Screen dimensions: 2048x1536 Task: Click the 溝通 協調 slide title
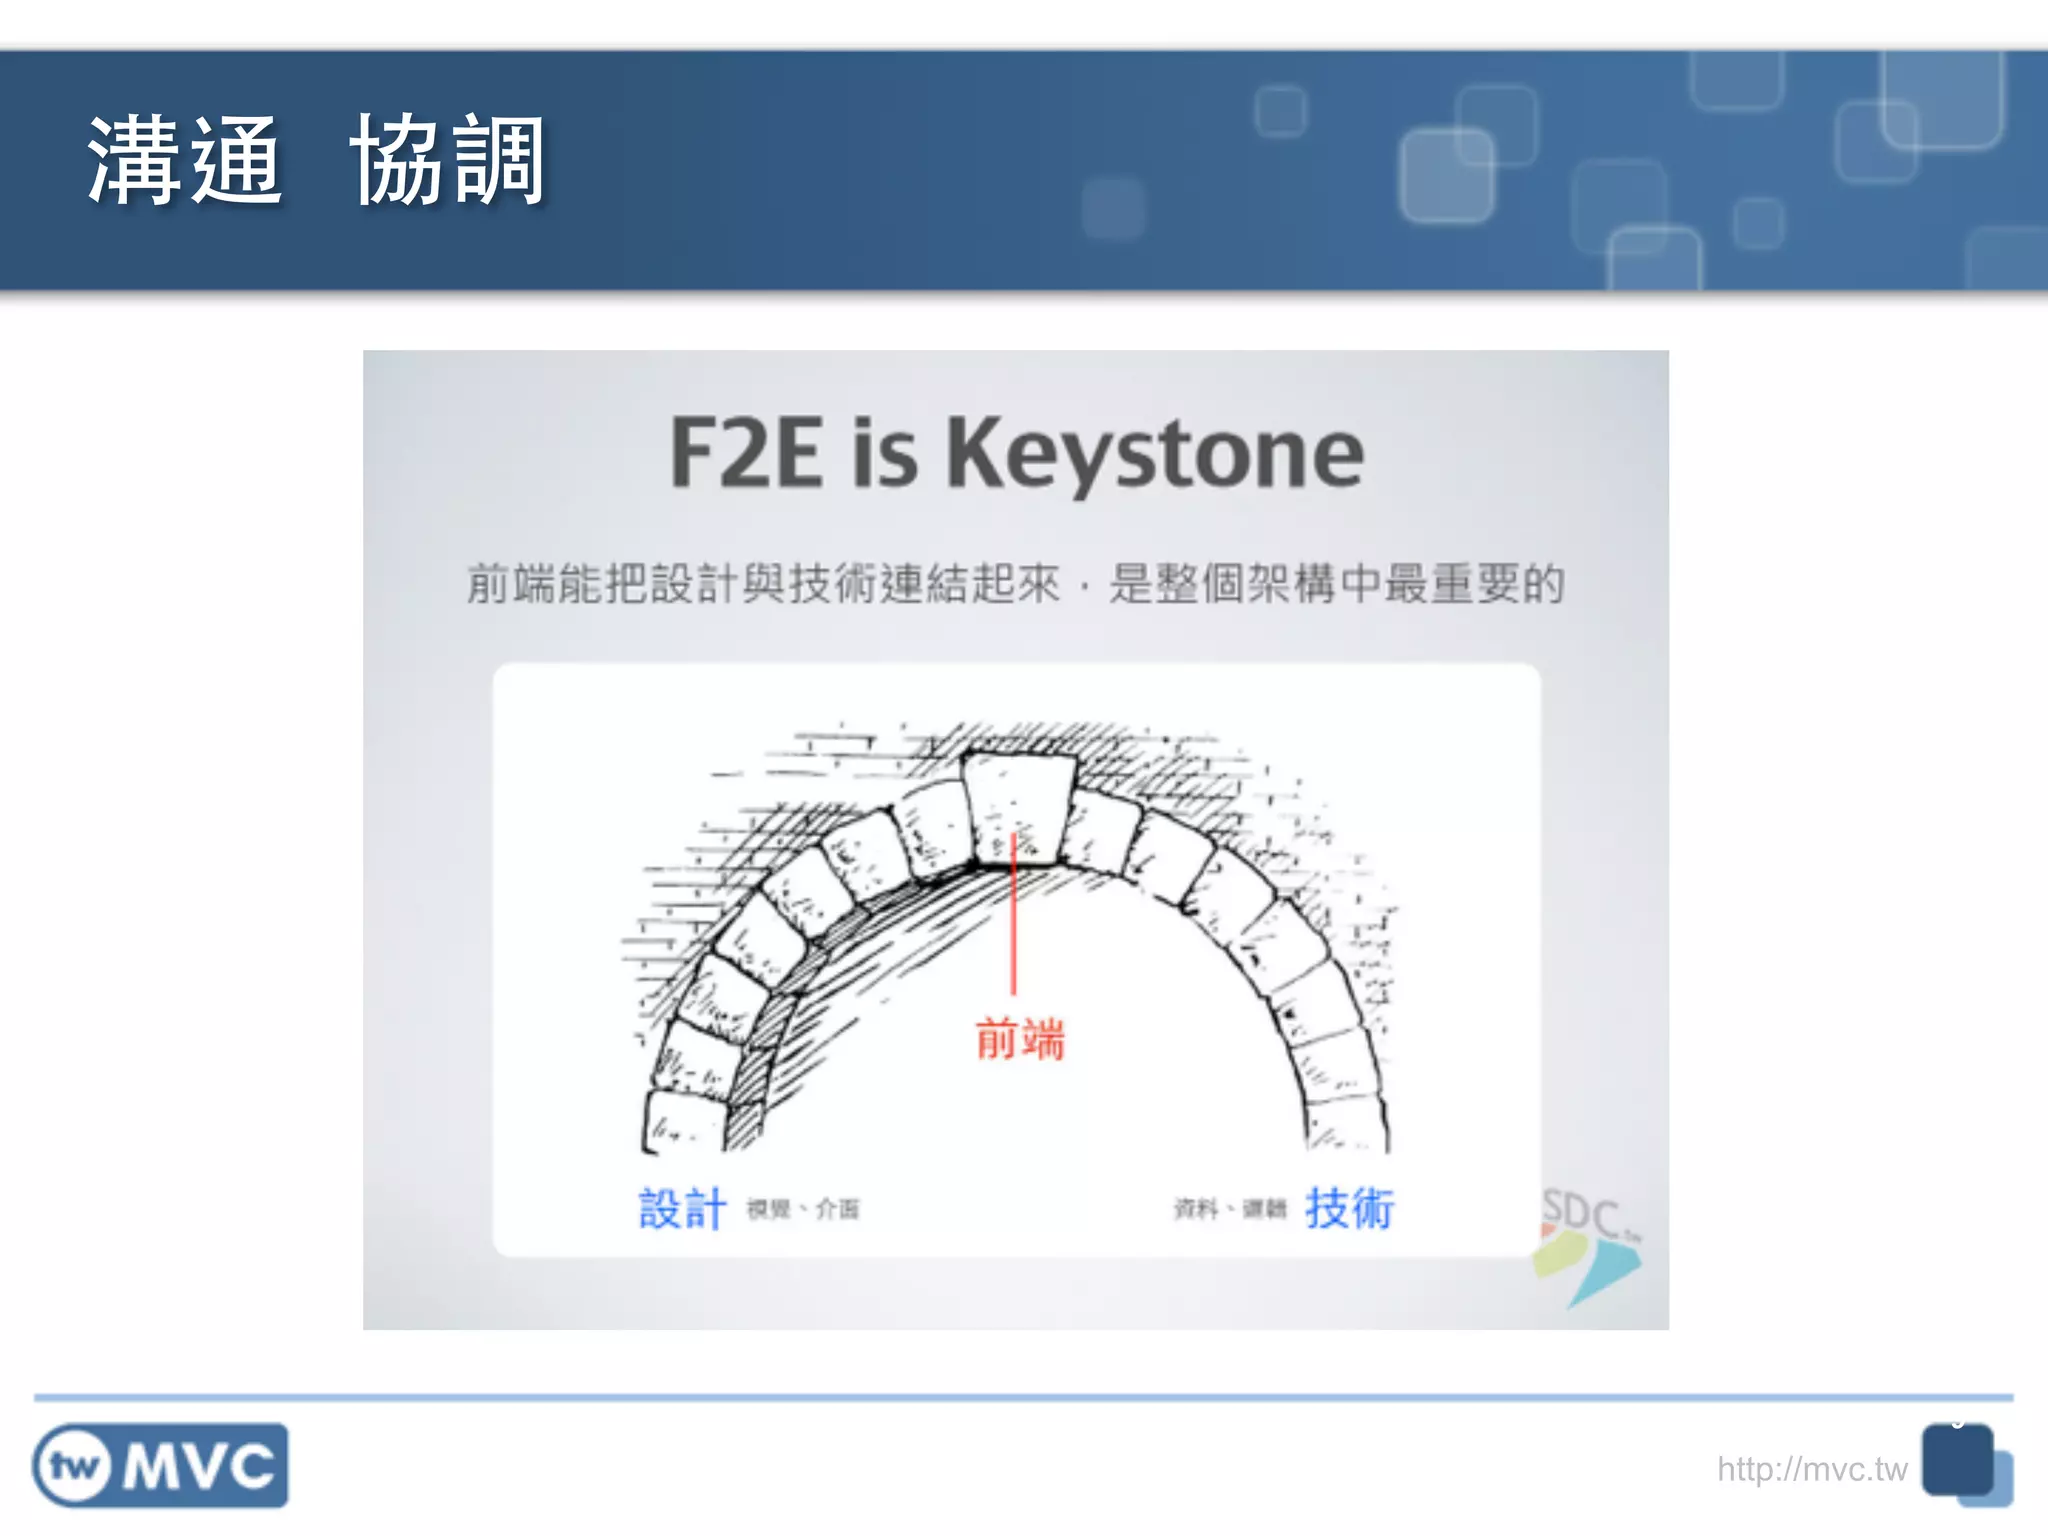click(316, 162)
